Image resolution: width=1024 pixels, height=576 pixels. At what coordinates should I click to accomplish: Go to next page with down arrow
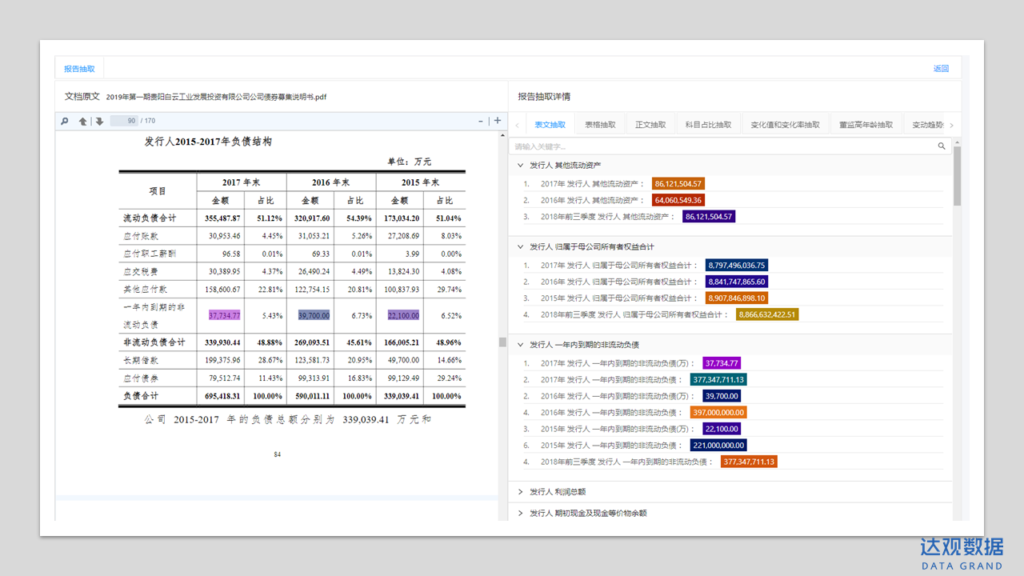99,121
